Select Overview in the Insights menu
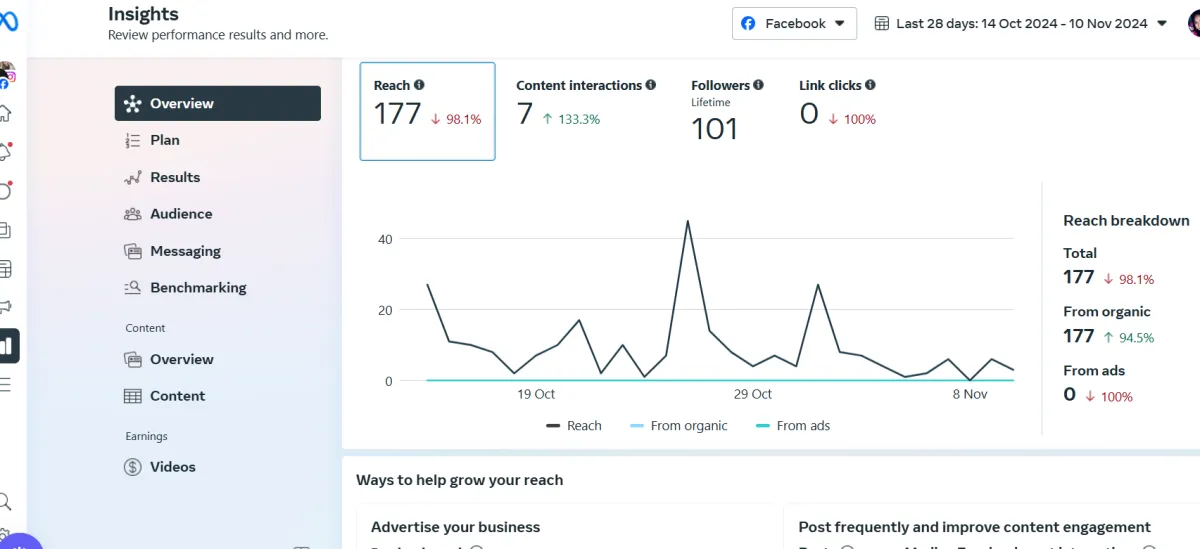The width and height of the screenshot is (1200, 549). pos(218,103)
